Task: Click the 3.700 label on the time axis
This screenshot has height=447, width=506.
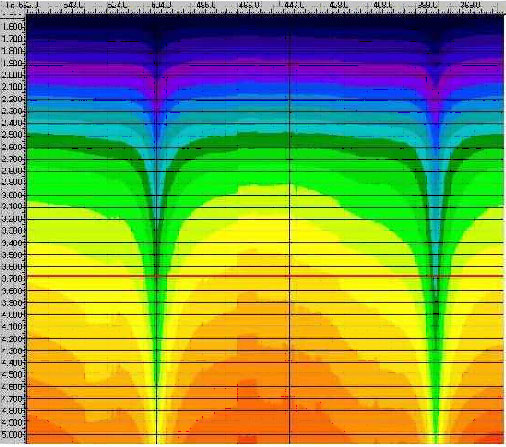Action: pyautogui.click(x=13, y=279)
